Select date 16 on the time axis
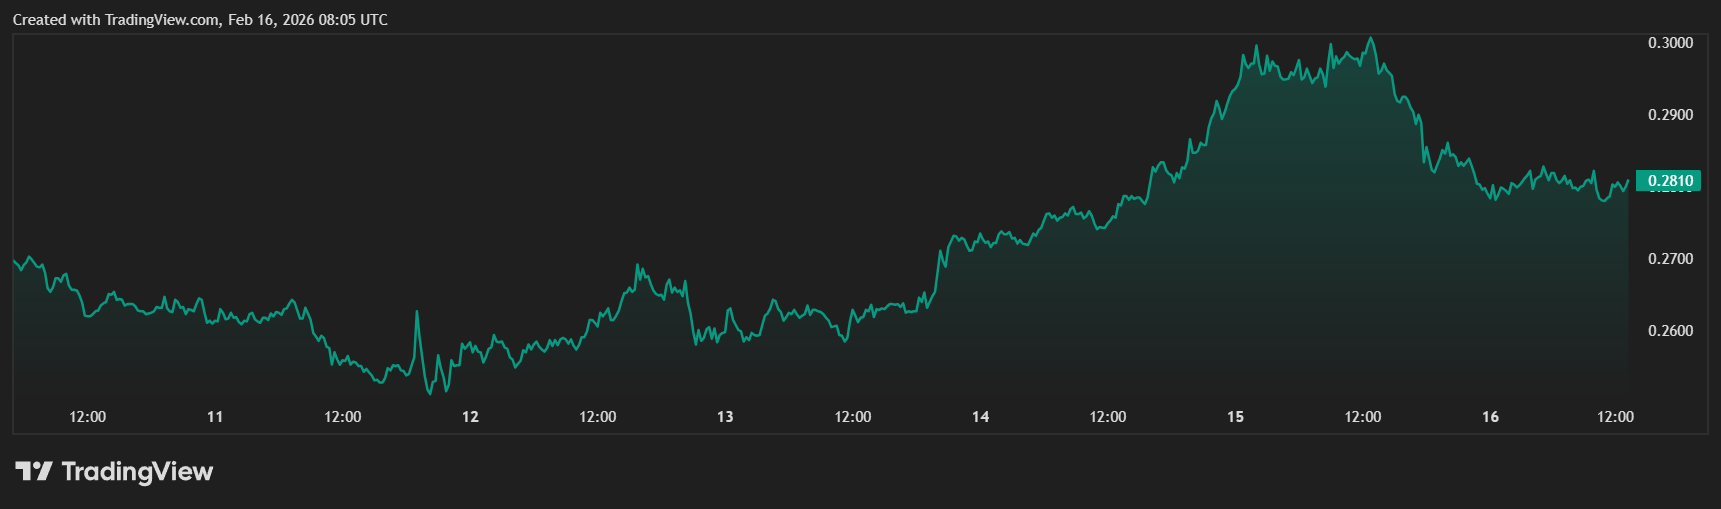Screen dimensions: 1721x509 [1490, 417]
